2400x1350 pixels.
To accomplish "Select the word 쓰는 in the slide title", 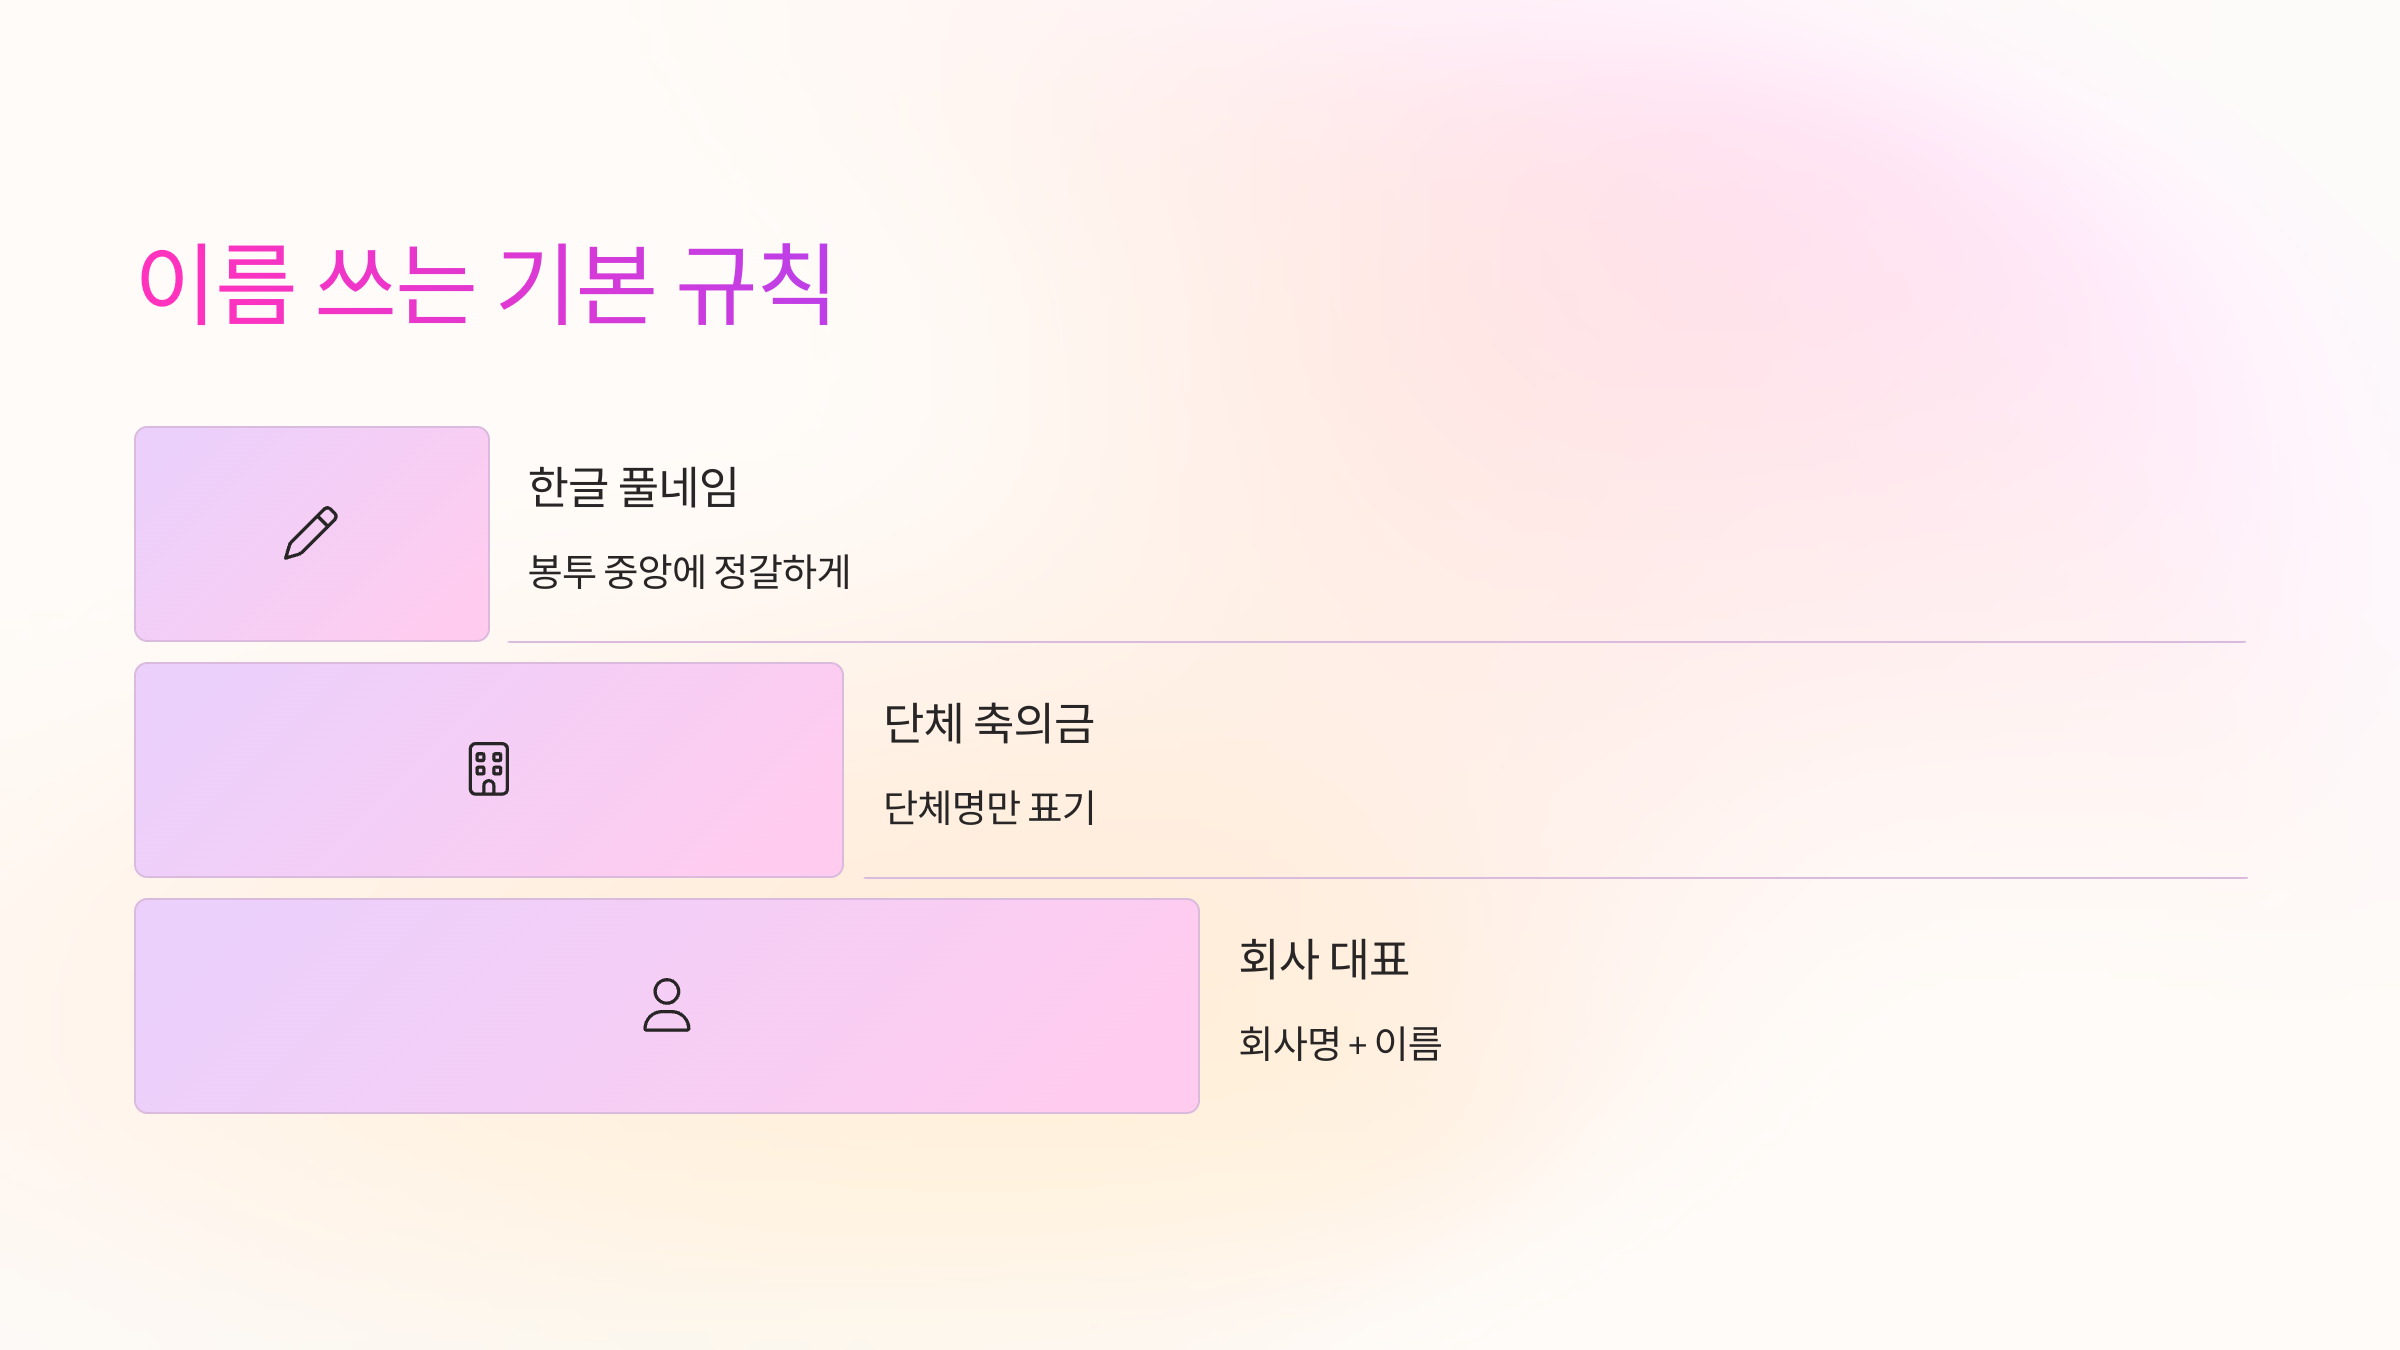I will [395, 284].
